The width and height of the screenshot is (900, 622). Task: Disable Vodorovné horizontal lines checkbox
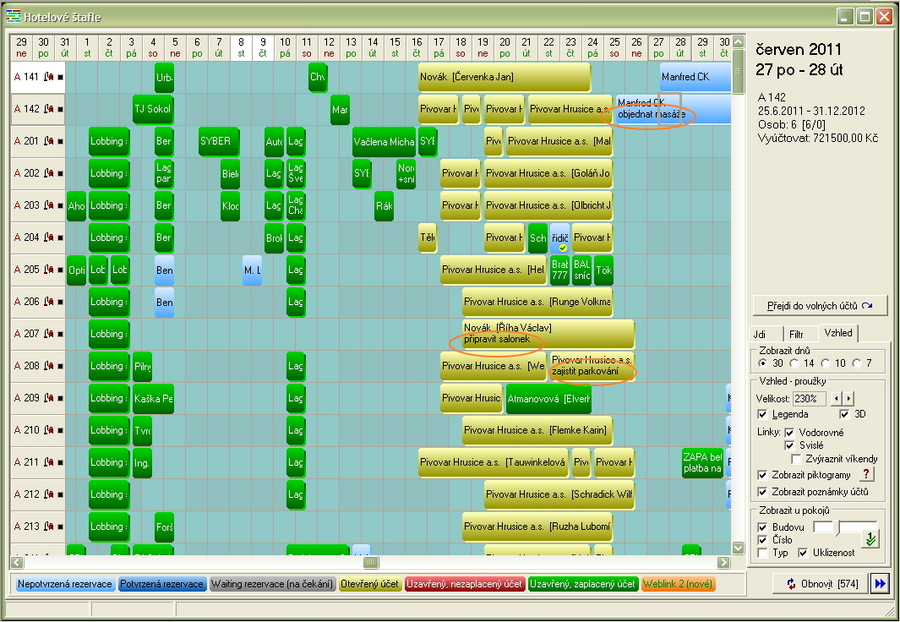coord(789,433)
